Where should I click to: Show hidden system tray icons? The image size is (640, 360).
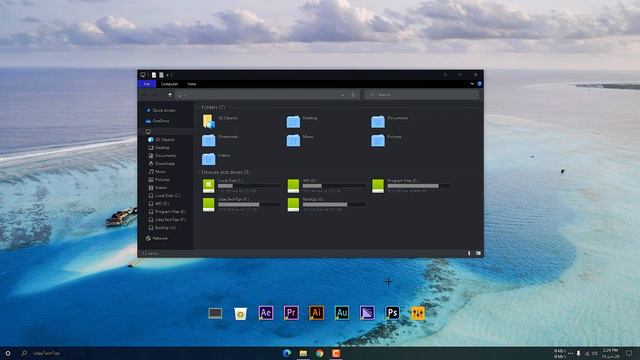coord(570,353)
